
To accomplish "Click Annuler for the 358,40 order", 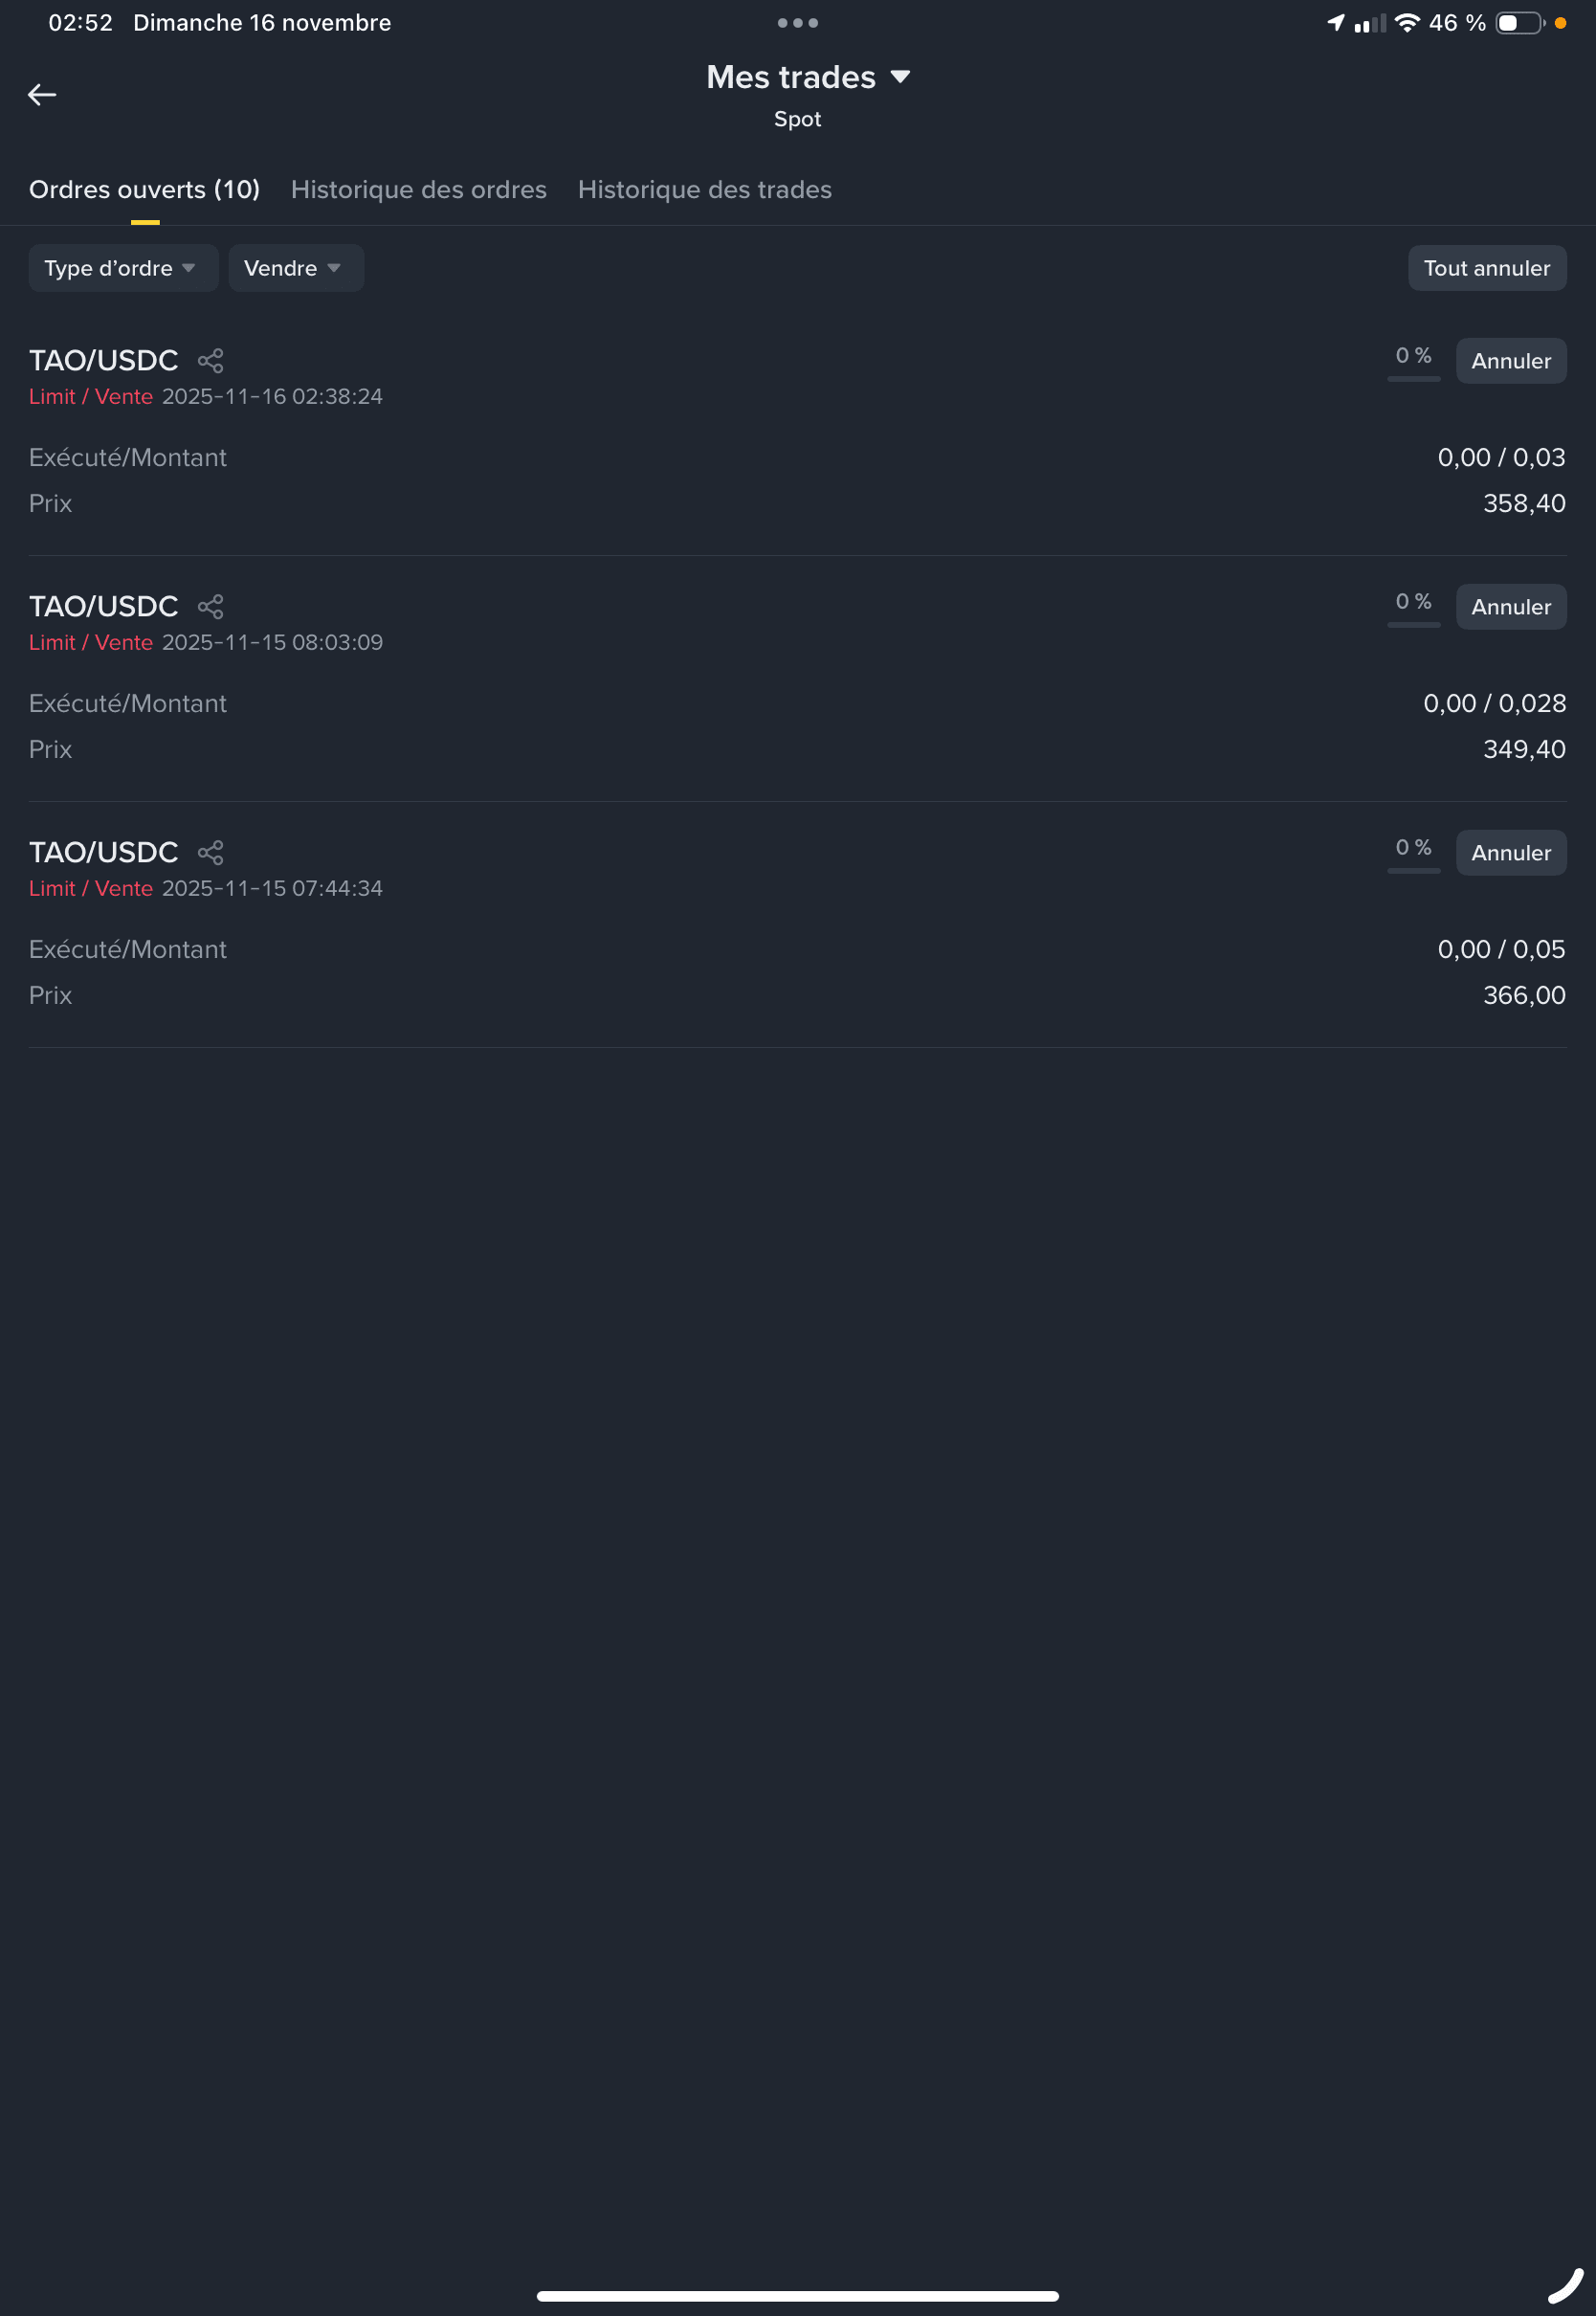I will [1511, 361].
